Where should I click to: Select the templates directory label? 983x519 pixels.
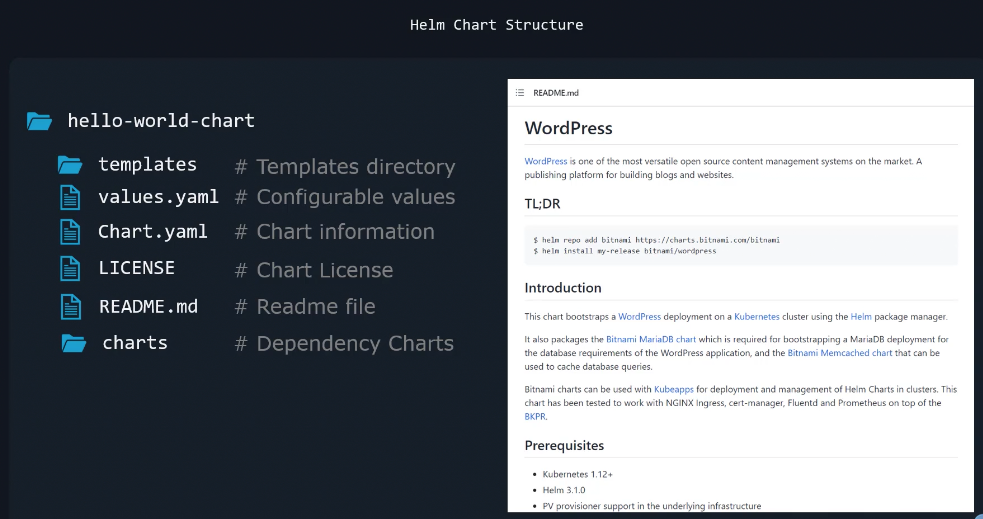[x=147, y=165]
